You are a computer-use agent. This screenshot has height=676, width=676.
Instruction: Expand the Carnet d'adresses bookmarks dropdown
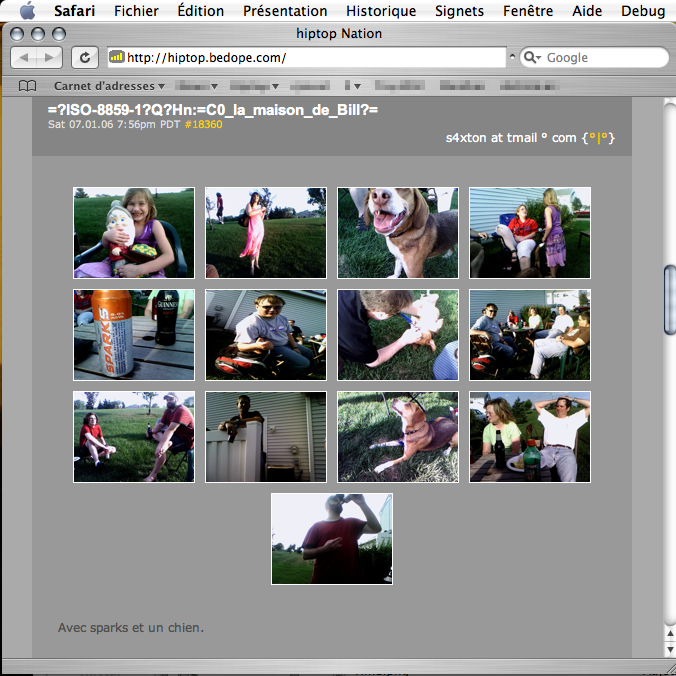coord(109,86)
